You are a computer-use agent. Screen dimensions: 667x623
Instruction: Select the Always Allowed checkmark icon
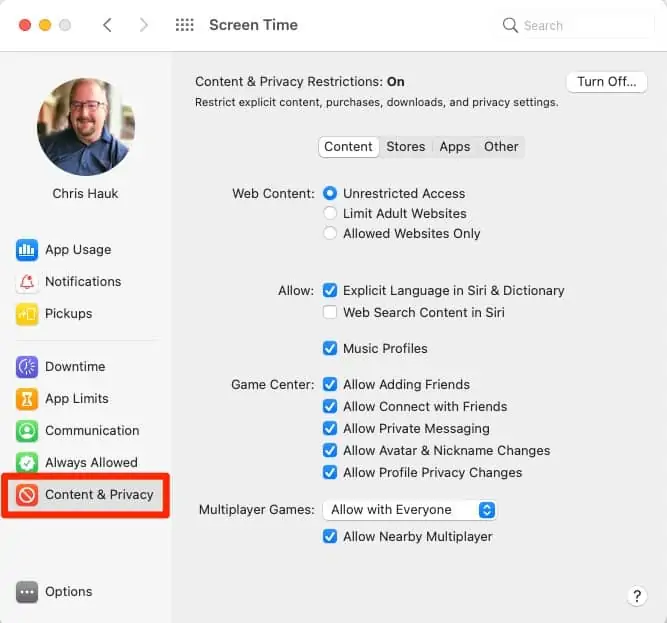click(x=27, y=462)
